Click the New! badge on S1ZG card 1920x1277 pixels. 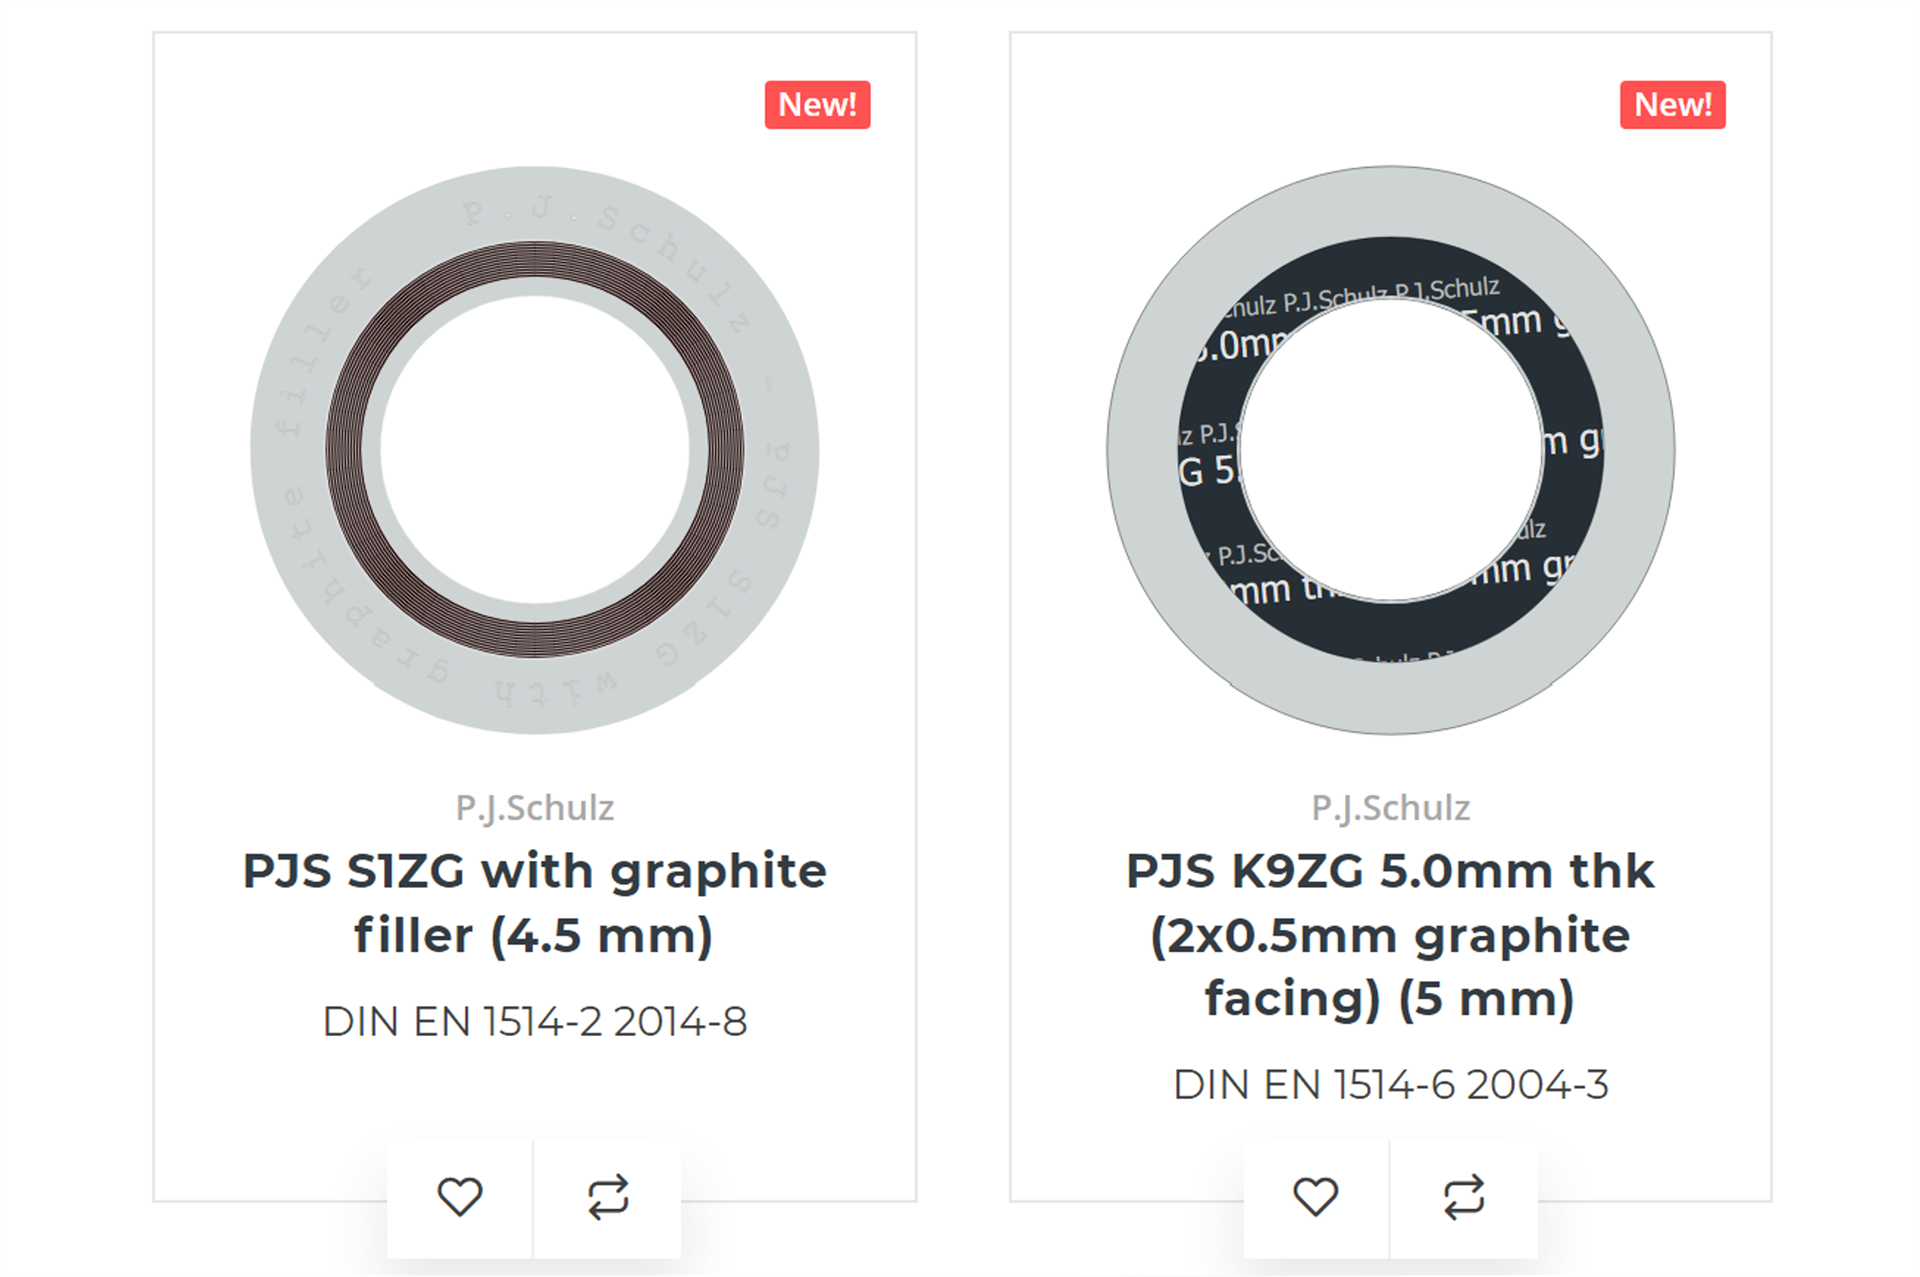[817, 105]
